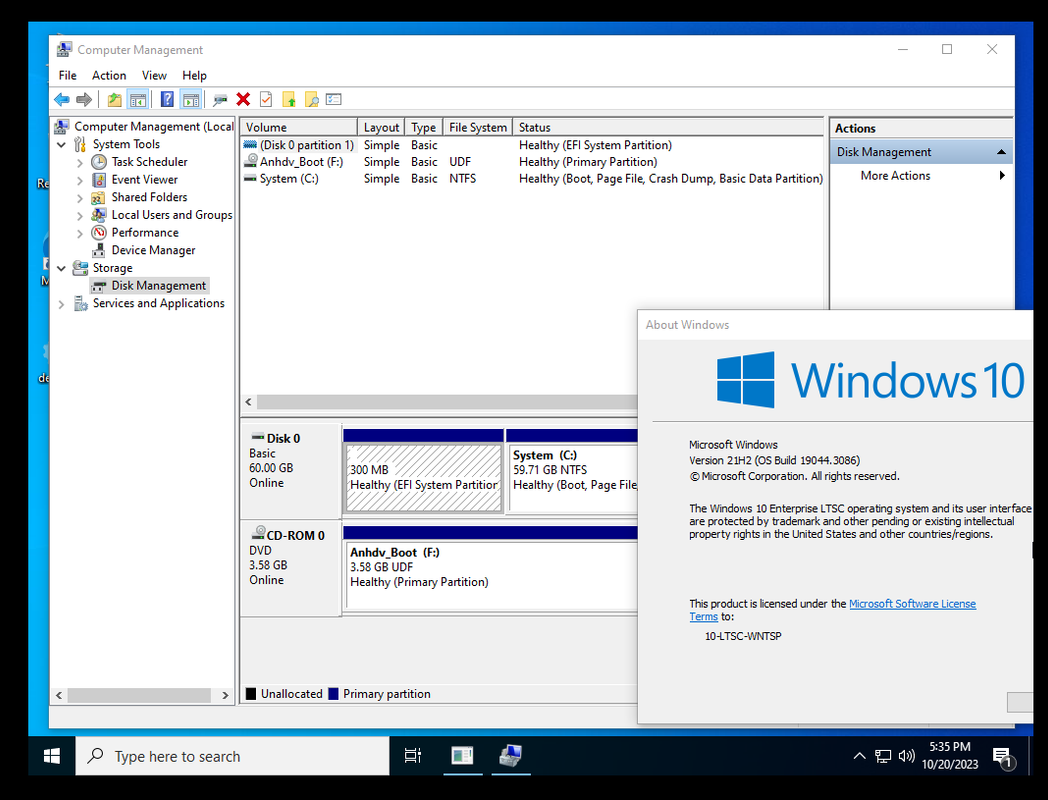Select the Anhdv_Boot (F:) volume row
This screenshot has width=1048, height=800.
pos(532,162)
